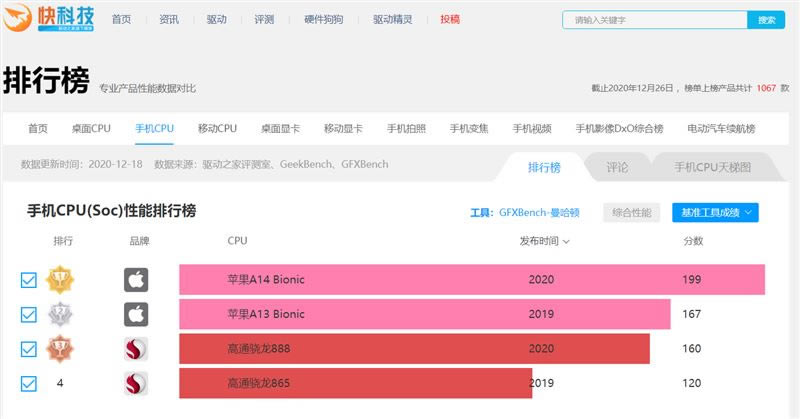Viewport: 800px width, 419px height.
Task: Open 硬件狗狗 in the top navigation
Action: 323,19
